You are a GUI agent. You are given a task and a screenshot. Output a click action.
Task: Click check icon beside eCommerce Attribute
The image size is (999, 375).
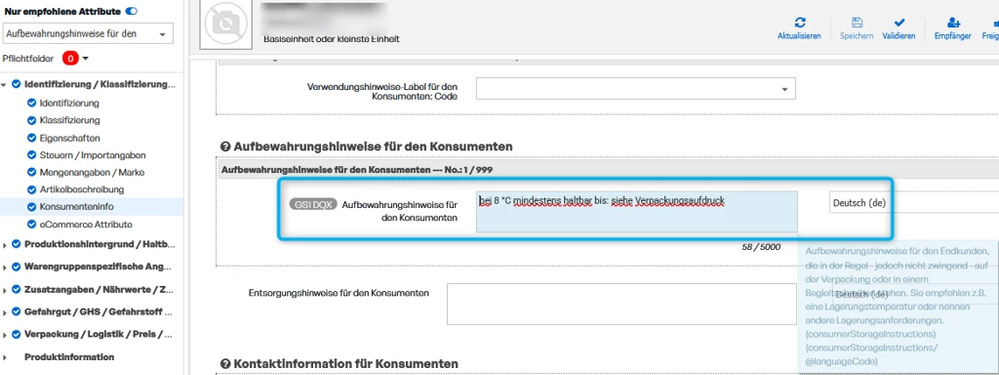[x=31, y=224]
